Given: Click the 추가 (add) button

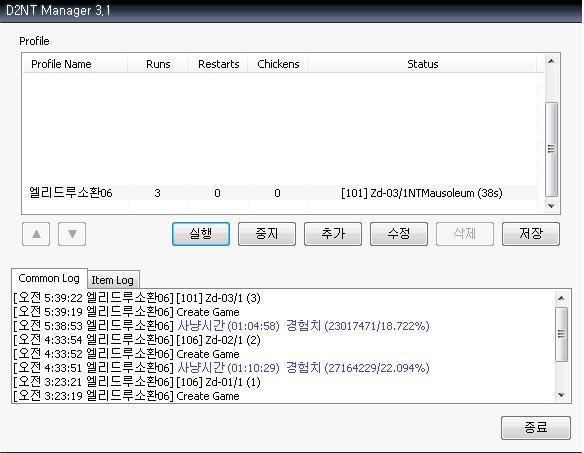Looking at the screenshot, I should 333,234.
